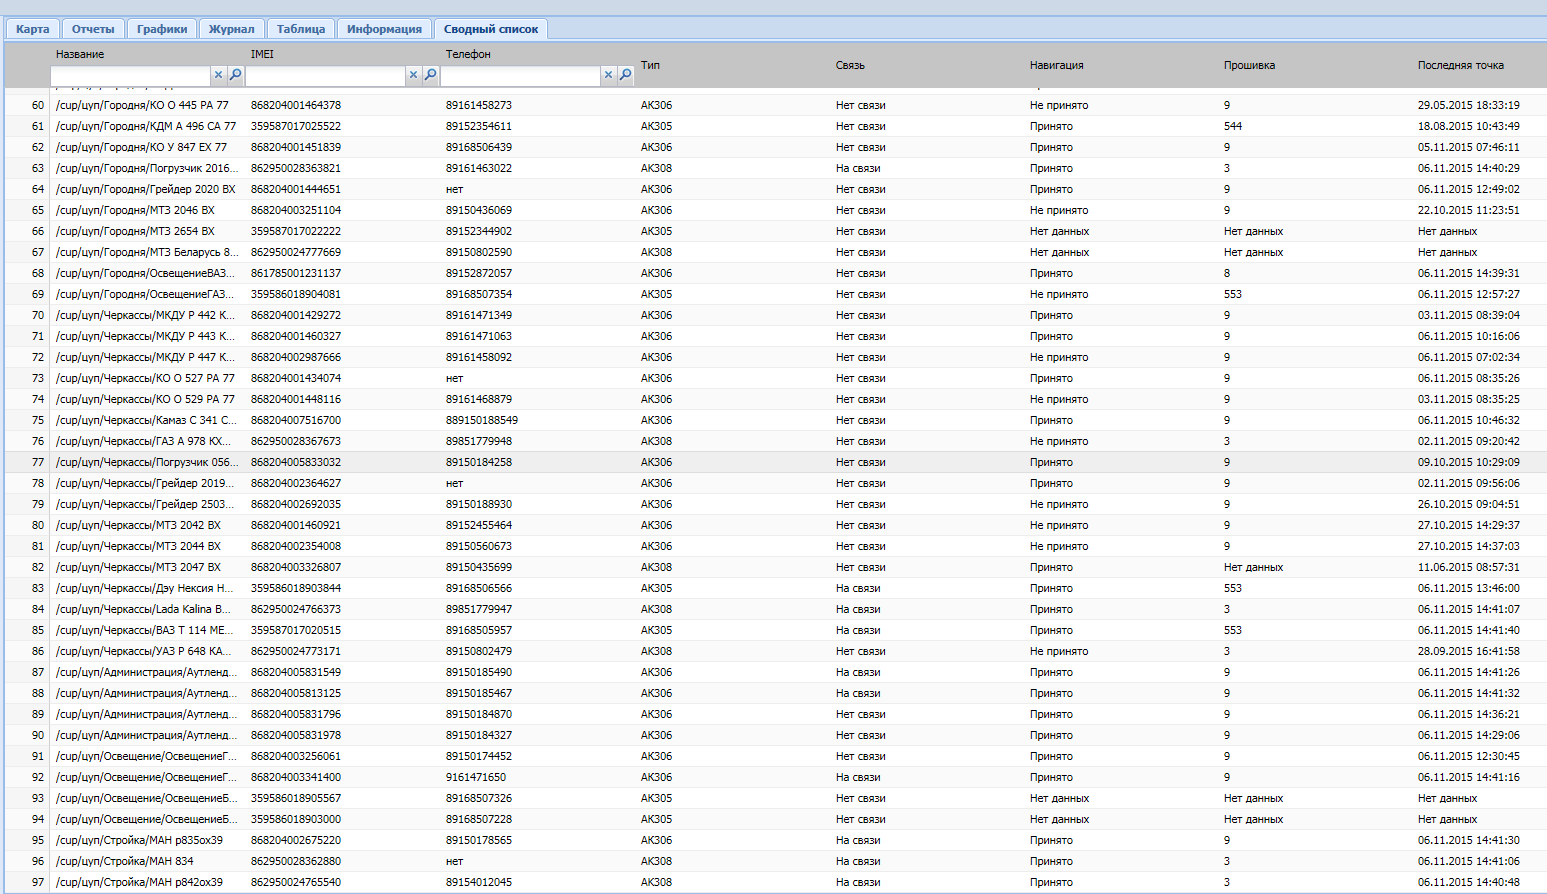The width and height of the screenshot is (1547, 894).
Task: Select row 96 Стройка МАН 834
Action: pyautogui.click(x=125, y=861)
